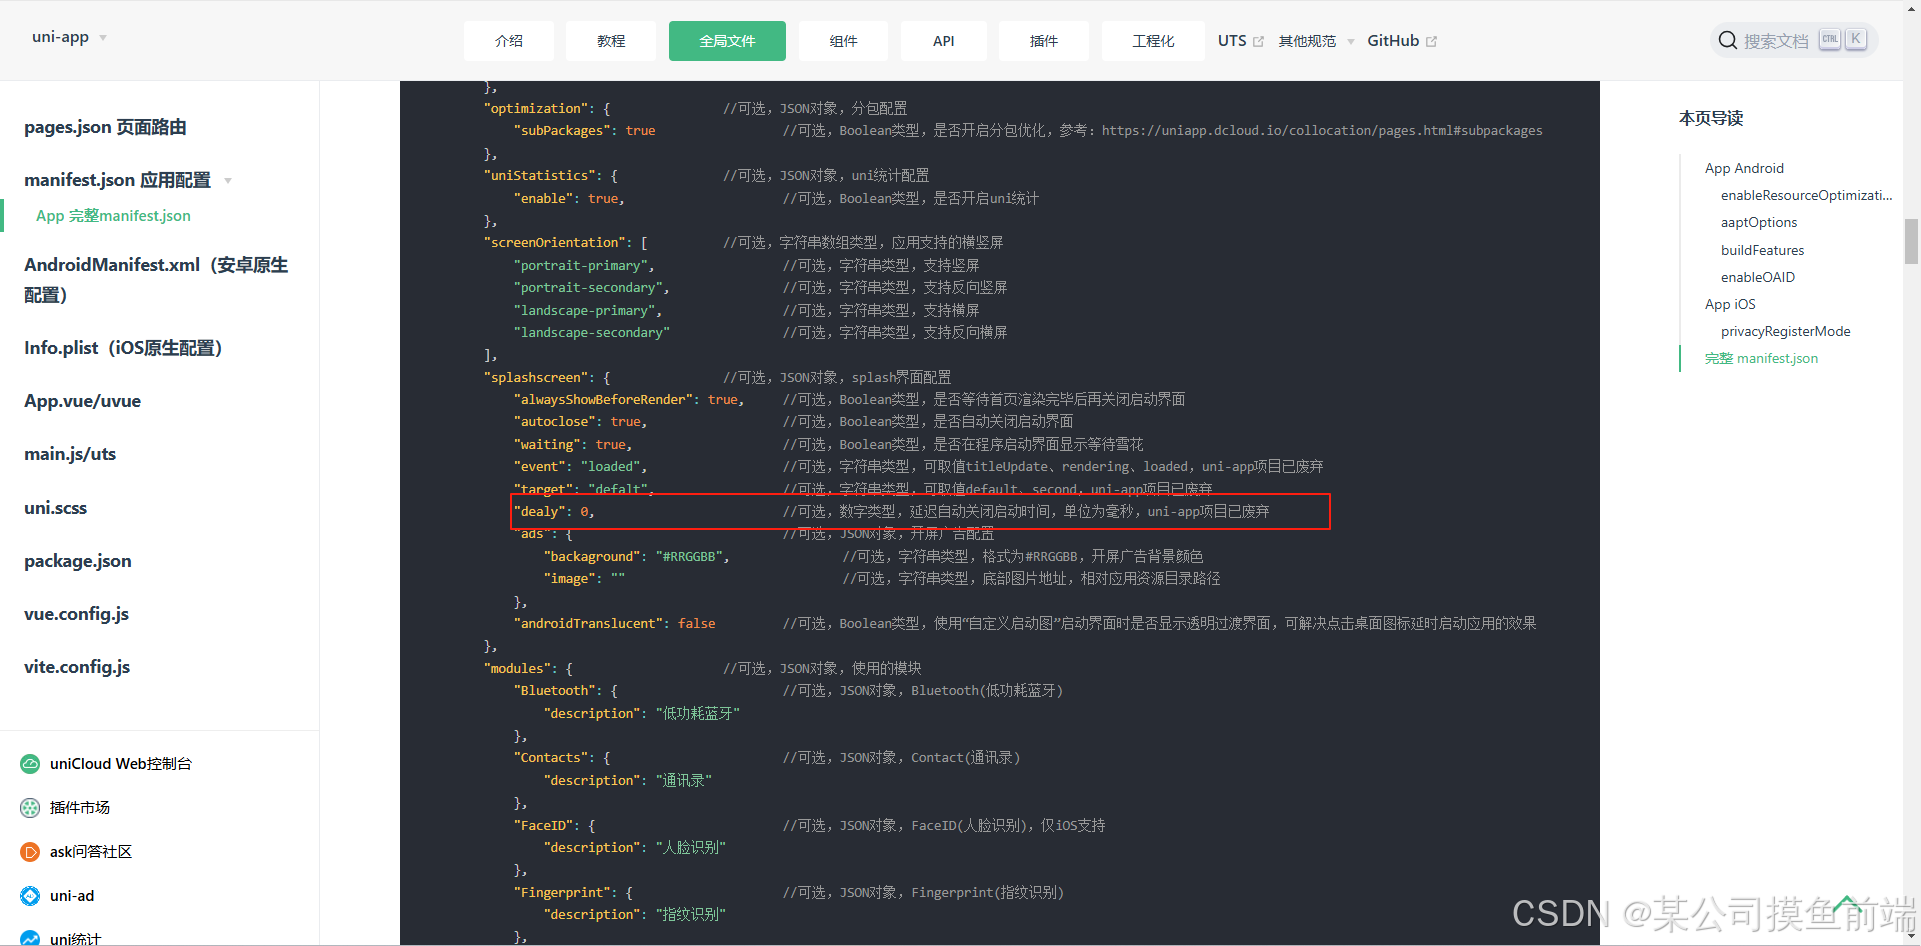Open manifest.json 应用配置 in sidebar
The height and width of the screenshot is (946, 1921).
pos(117,180)
